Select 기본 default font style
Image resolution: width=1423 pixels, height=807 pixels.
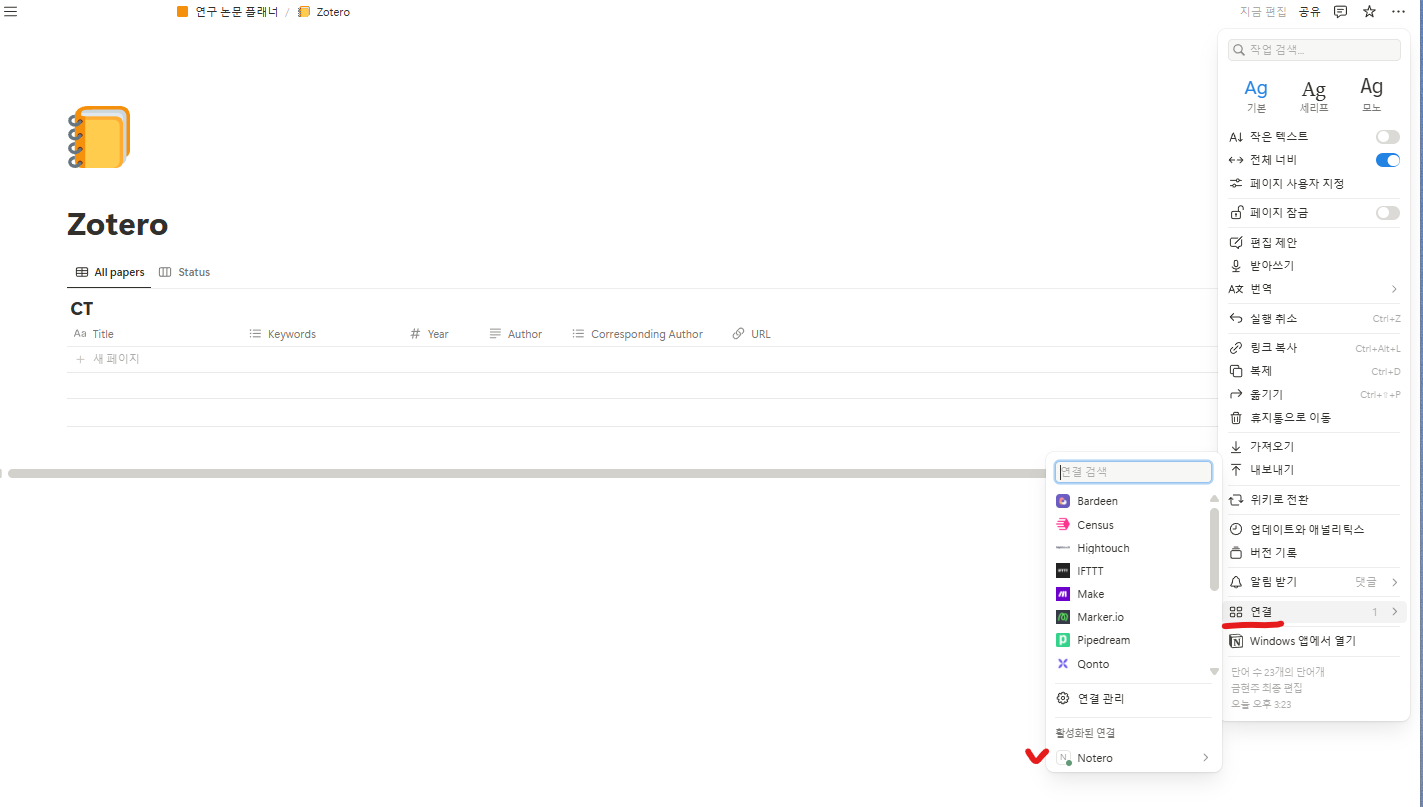(x=1256, y=96)
